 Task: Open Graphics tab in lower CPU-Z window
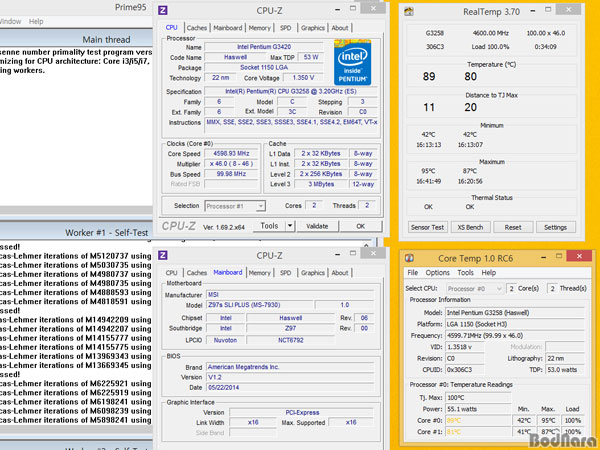[313, 272]
